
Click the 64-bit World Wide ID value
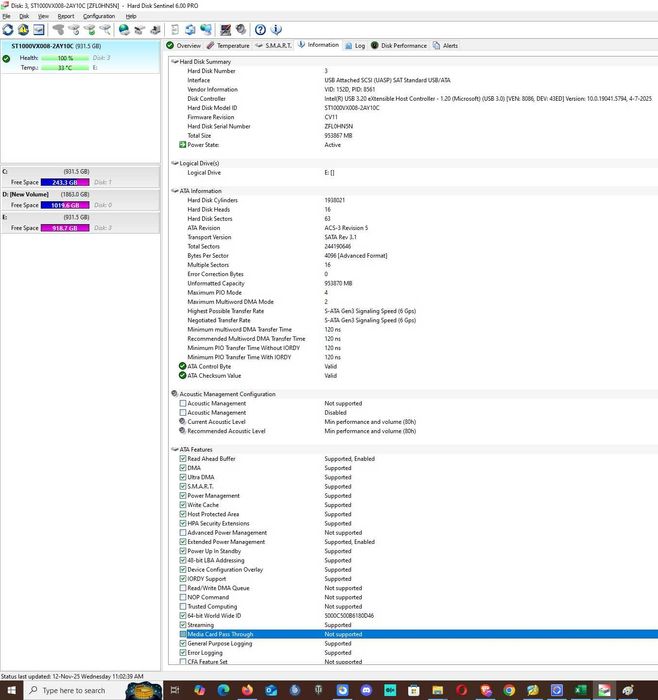tap(349, 616)
